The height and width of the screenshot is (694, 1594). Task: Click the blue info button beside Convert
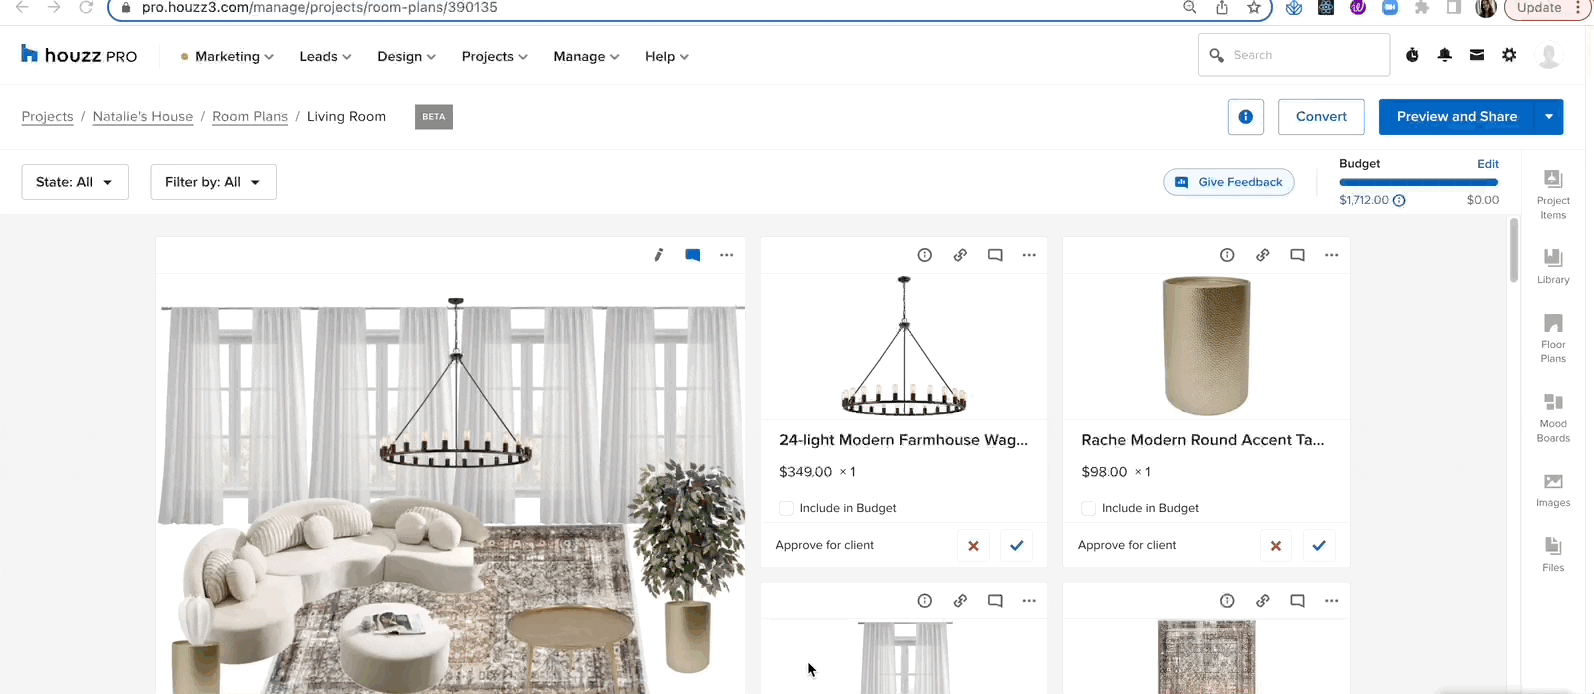[1246, 117]
